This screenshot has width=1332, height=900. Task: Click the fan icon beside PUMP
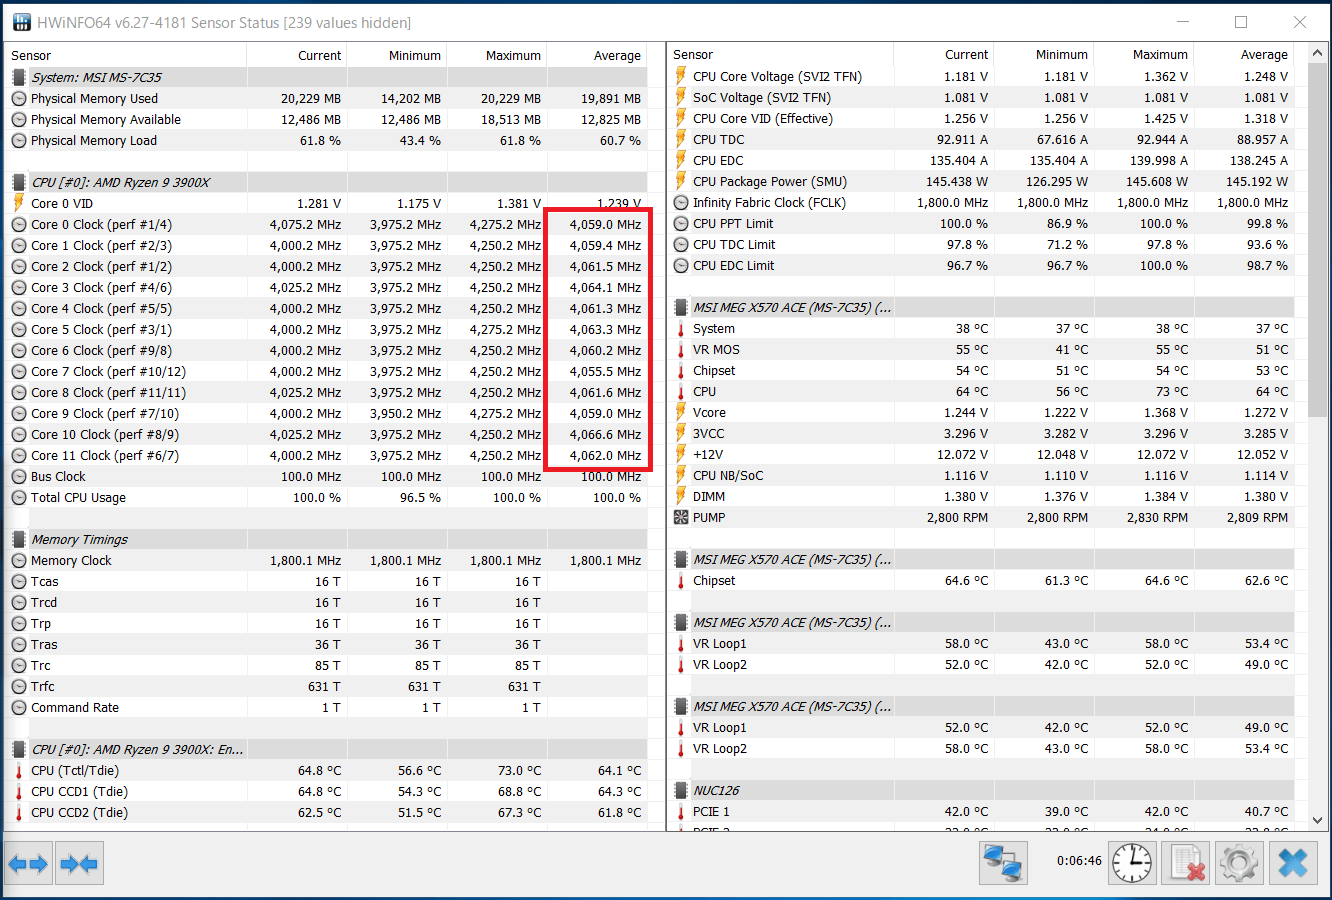[681, 517]
